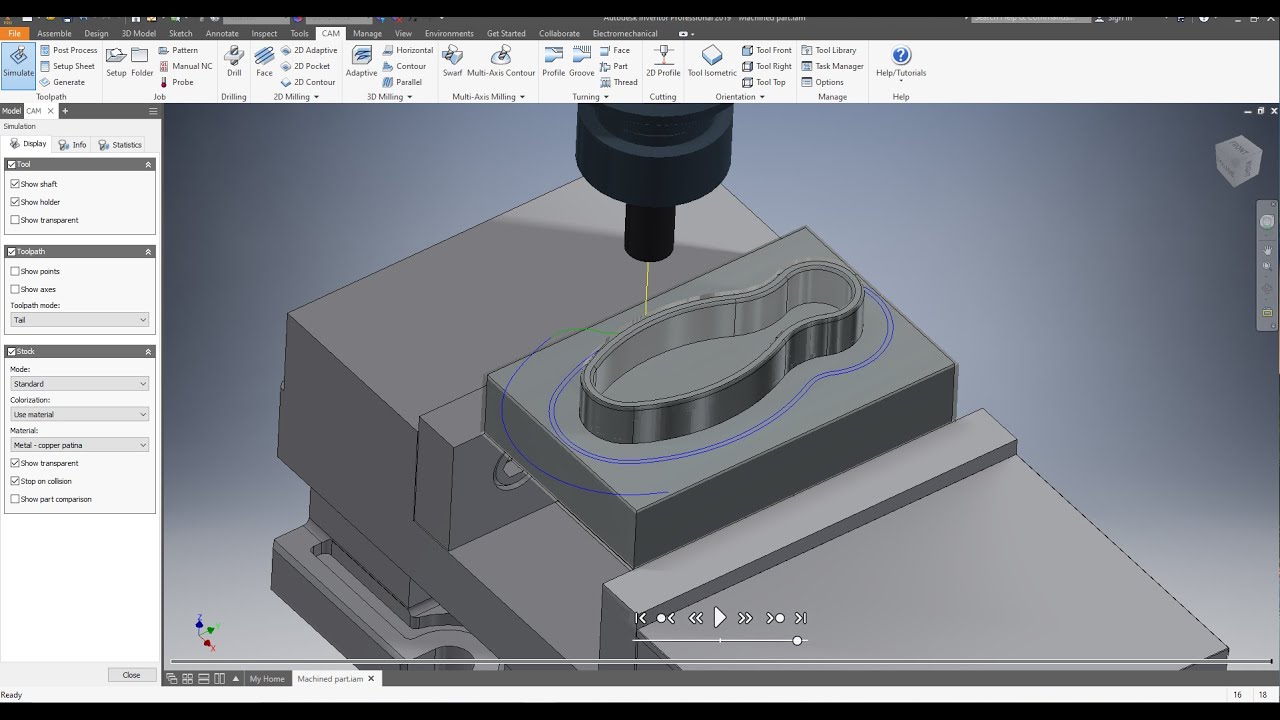This screenshot has width=1280, height=720.
Task: Select 2D Adaptive milling
Action: (x=309, y=50)
